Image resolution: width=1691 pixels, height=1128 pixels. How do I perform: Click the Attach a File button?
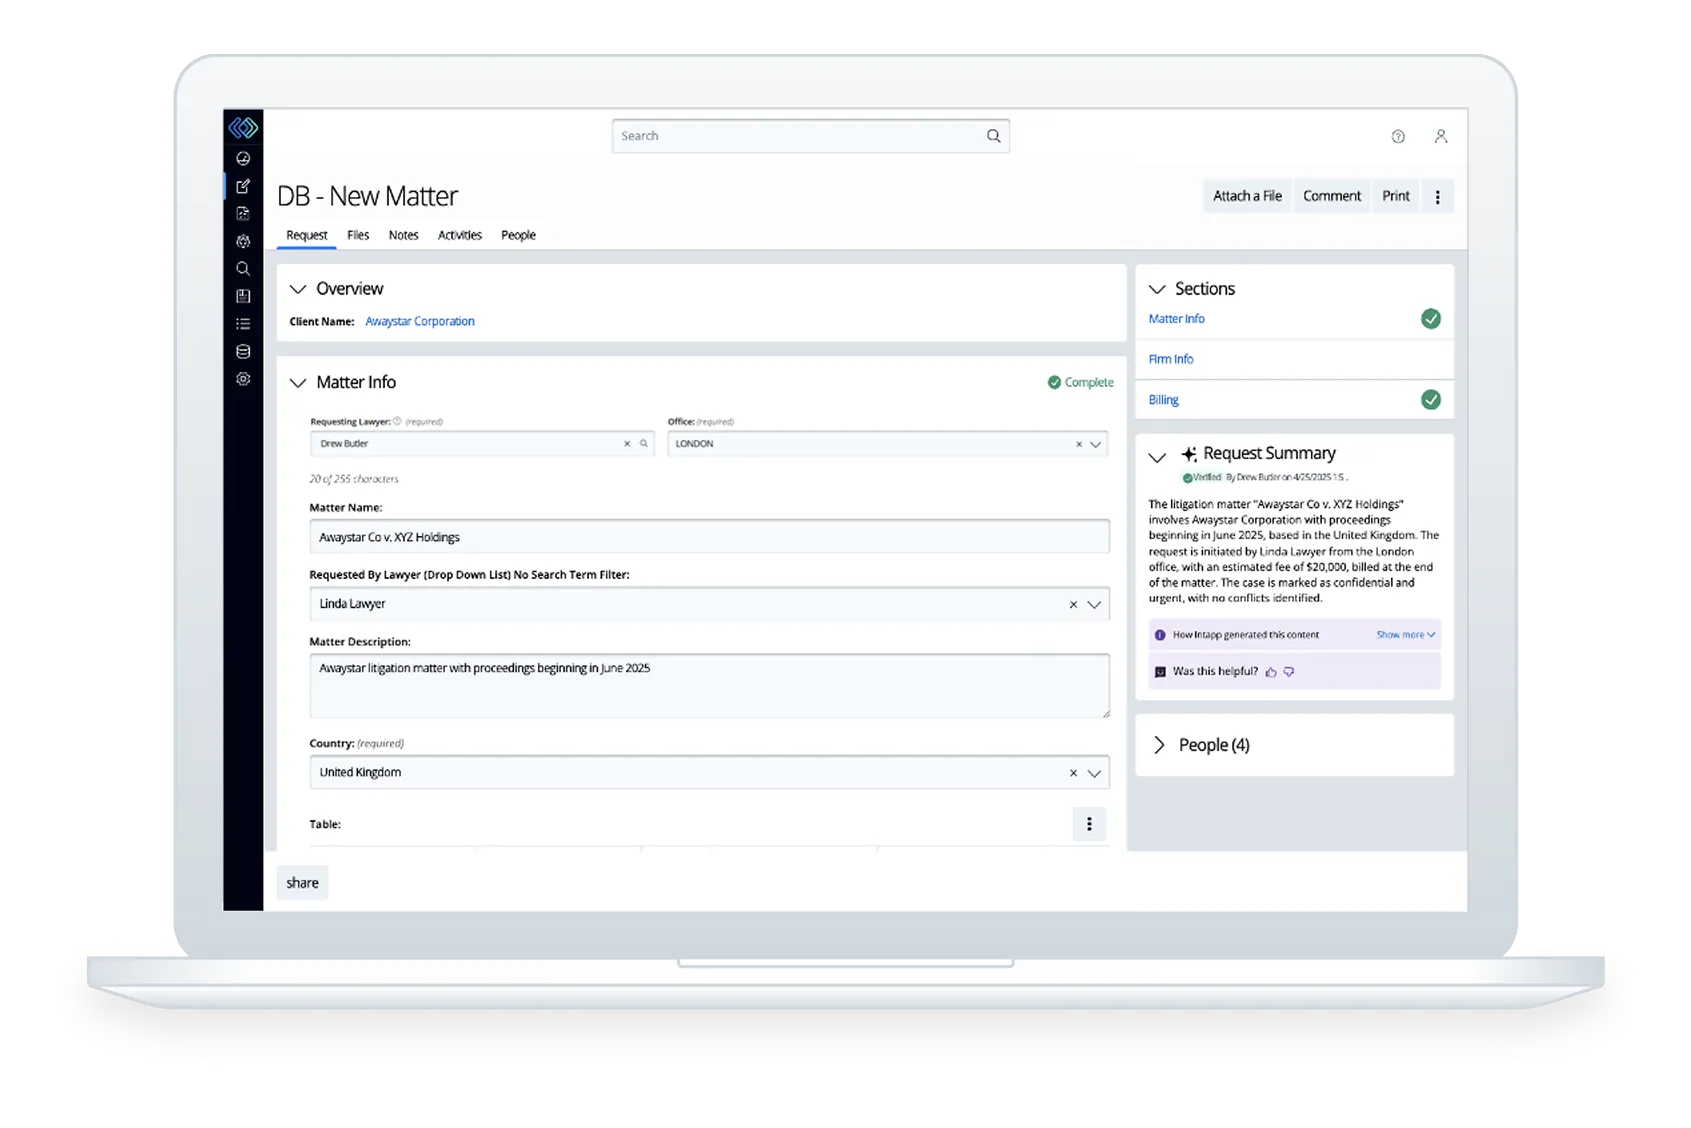coord(1247,197)
